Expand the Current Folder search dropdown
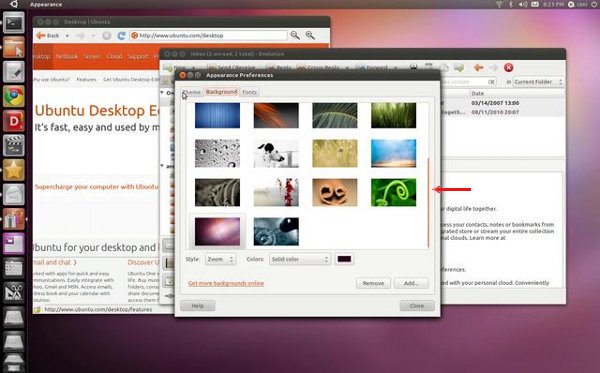Viewport: 600px width, 373px height. coord(538,82)
